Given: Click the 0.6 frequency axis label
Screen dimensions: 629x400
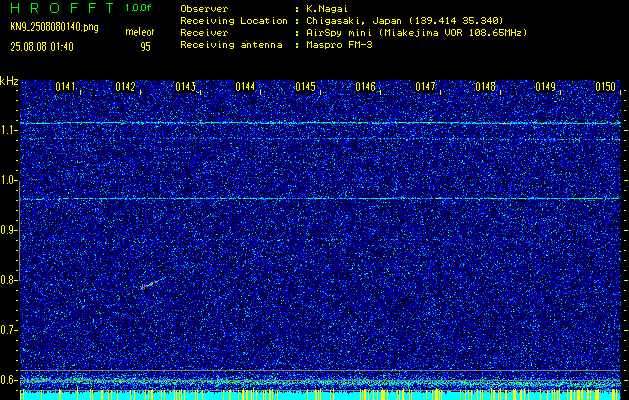Looking at the screenshot, I should click(9, 380).
